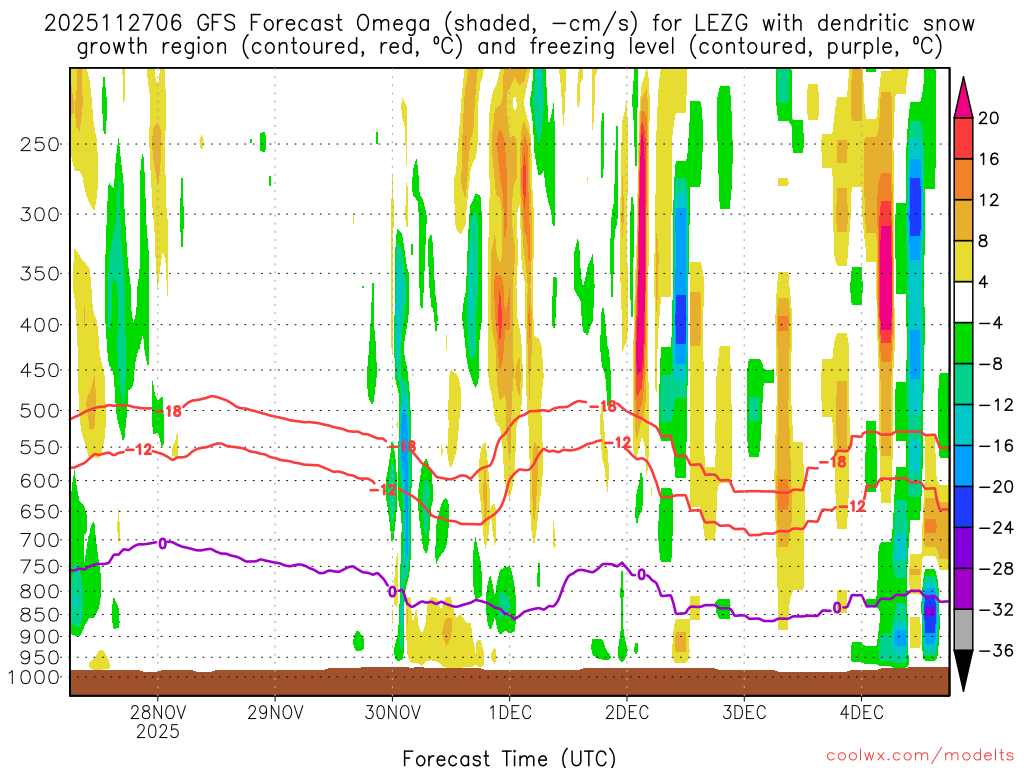Click the magenta upward triangle atop the colorbar
This screenshot has width=1024, height=768.
tap(965, 96)
